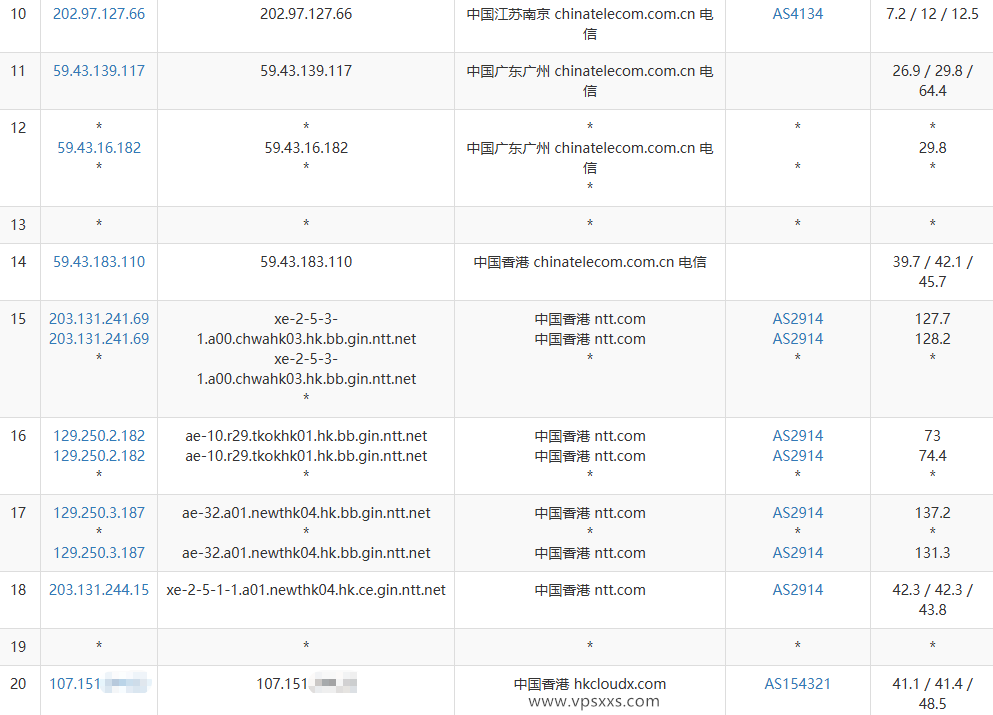Click upper xe-2-5-3-1.a00.chwahk03.hk.bb.gin.ntt.net hostname in hop 15
The image size is (993, 715).
click(306, 329)
